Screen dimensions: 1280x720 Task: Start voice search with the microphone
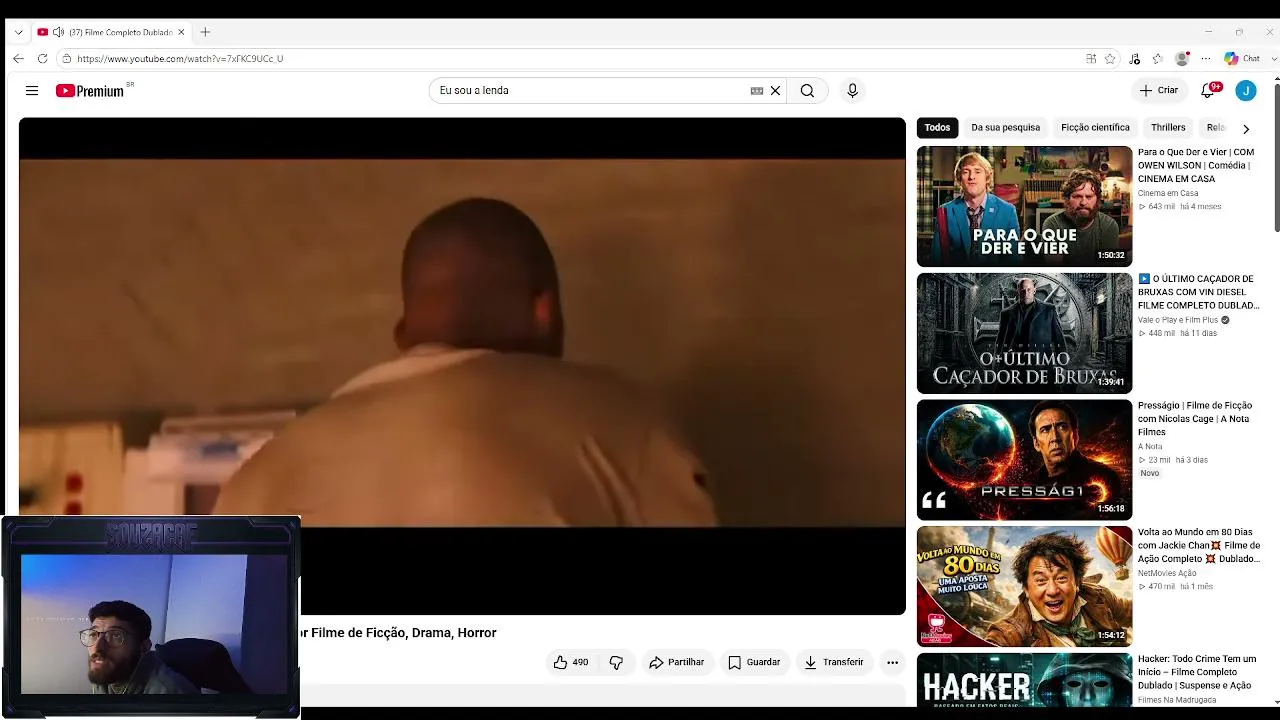852,91
